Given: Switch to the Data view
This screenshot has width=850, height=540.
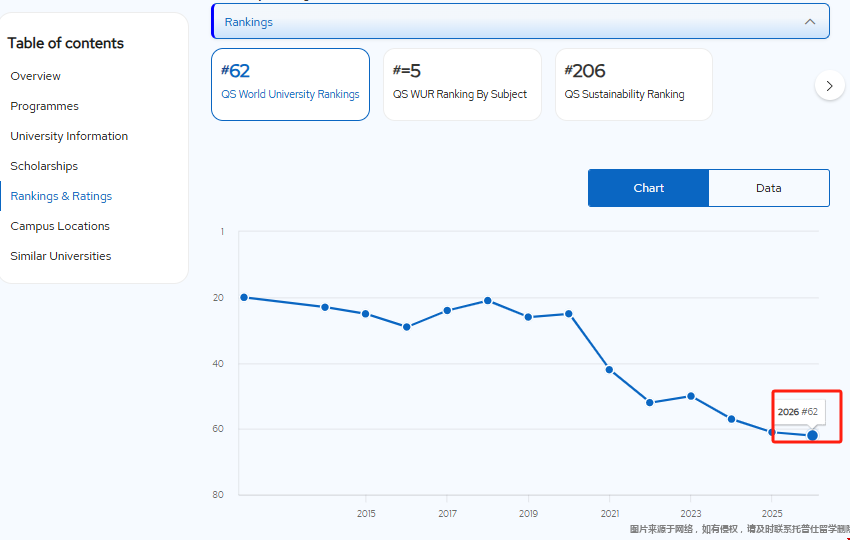Looking at the screenshot, I should pyautogui.click(x=768, y=188).
